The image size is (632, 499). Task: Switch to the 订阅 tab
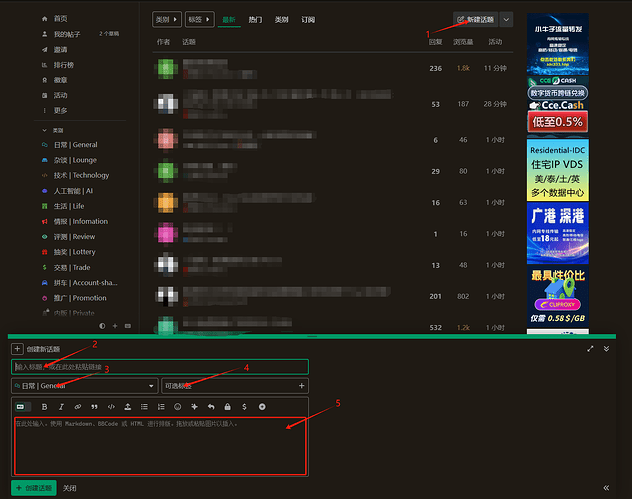pos(308,19)
